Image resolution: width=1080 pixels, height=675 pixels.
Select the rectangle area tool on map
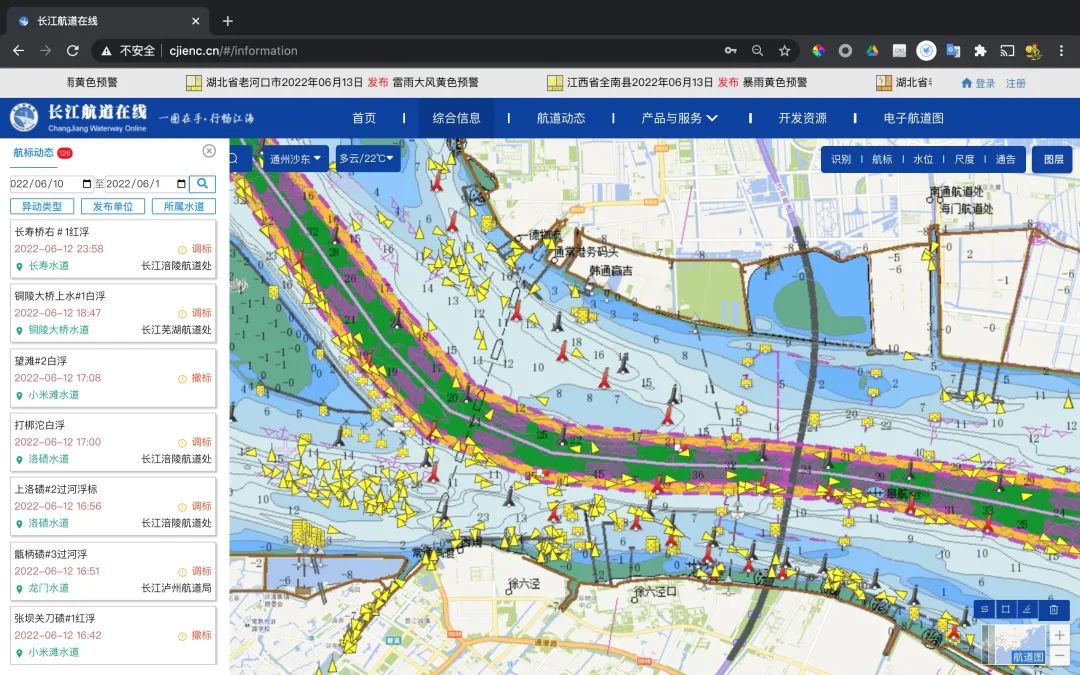1005,610
